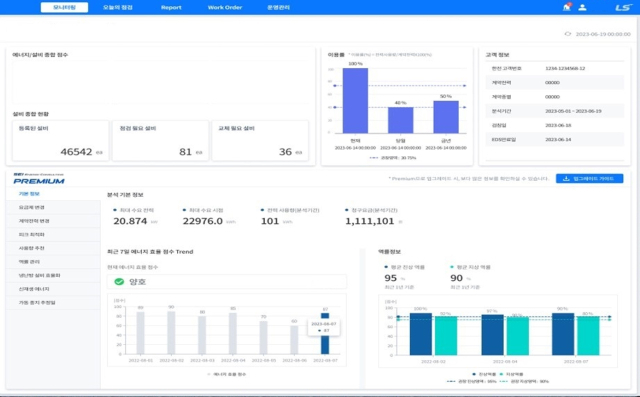Viewport: 640px width, 397px height.
Task: Click the 100% bar in 이용률 chart
Action: pyautogui.click(x=356, y=100)
